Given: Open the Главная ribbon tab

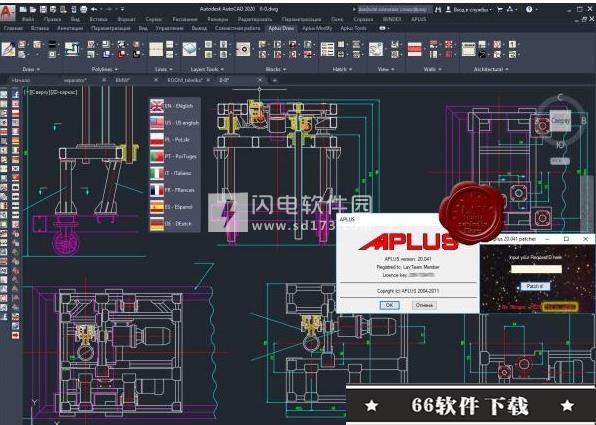Looking at the screenshot, I should coord(13,28).
